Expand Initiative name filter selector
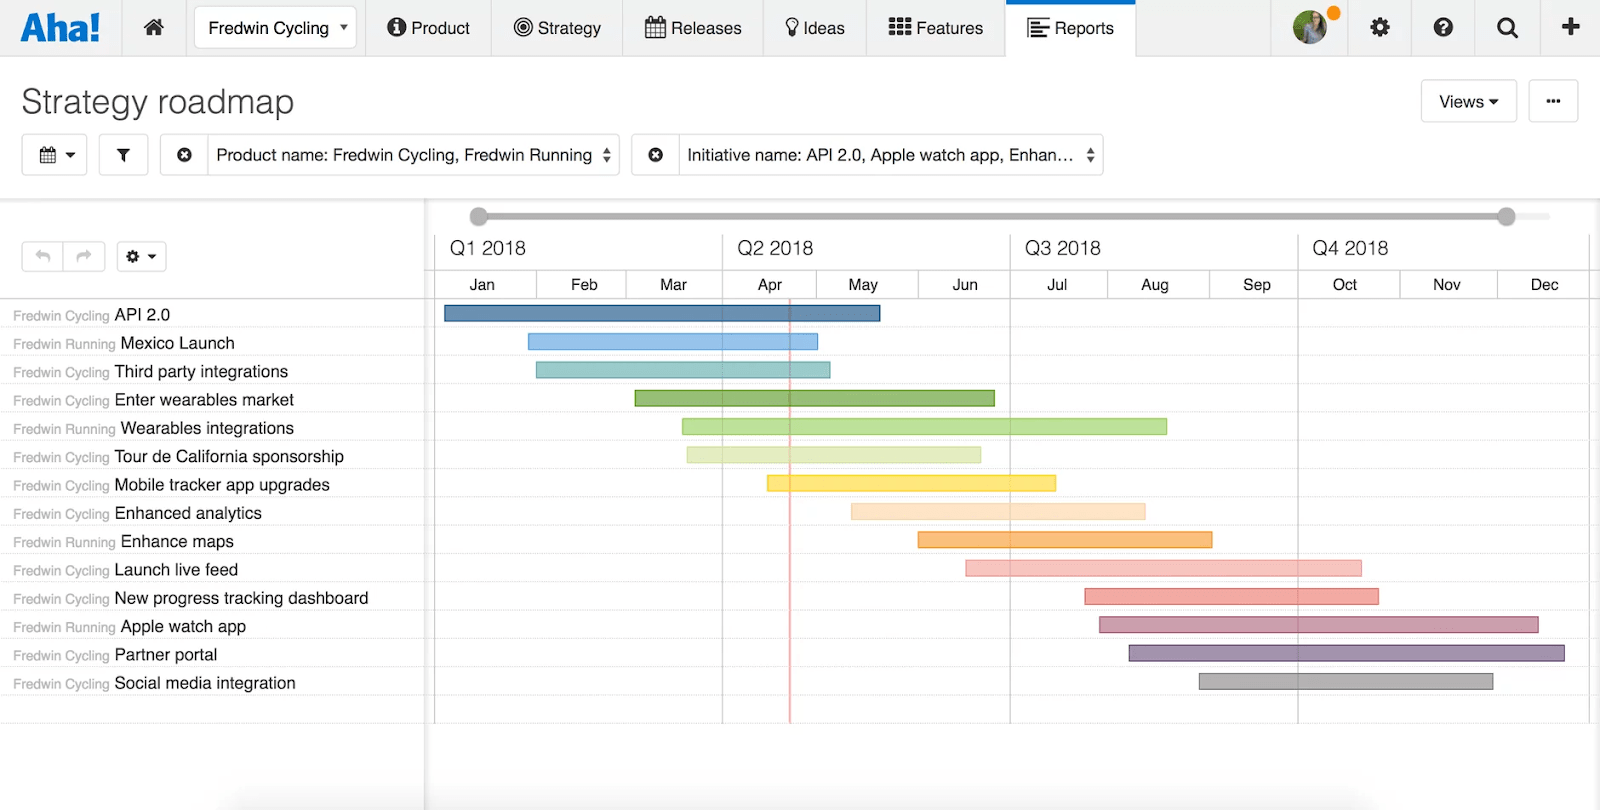This screenshot has height=810, width=1600. tap(890, 155)
